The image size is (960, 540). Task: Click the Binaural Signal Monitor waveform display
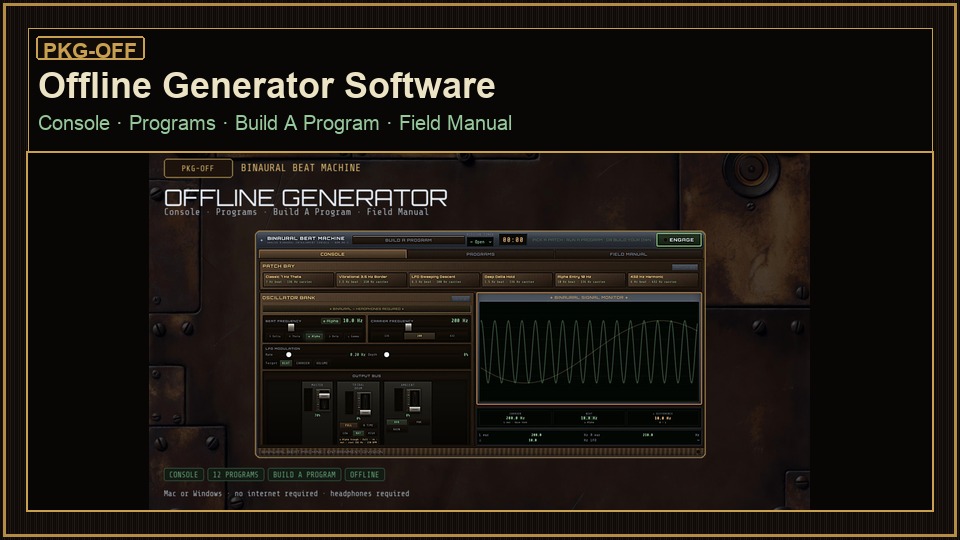[x=589, y=352]
